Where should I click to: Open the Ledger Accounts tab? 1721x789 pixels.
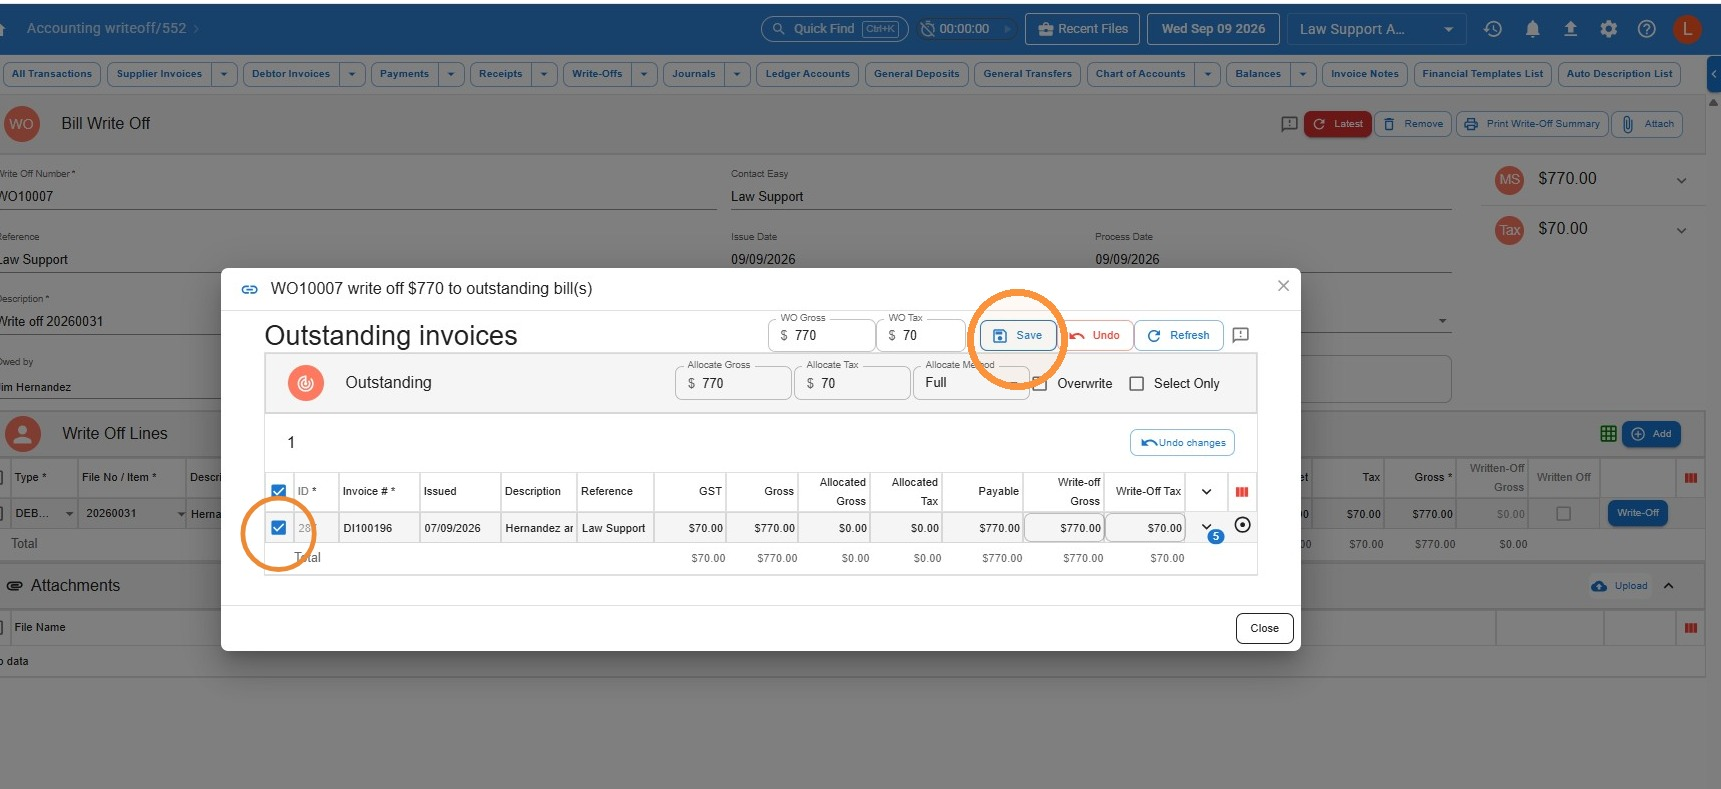click(x=807, y=74)
